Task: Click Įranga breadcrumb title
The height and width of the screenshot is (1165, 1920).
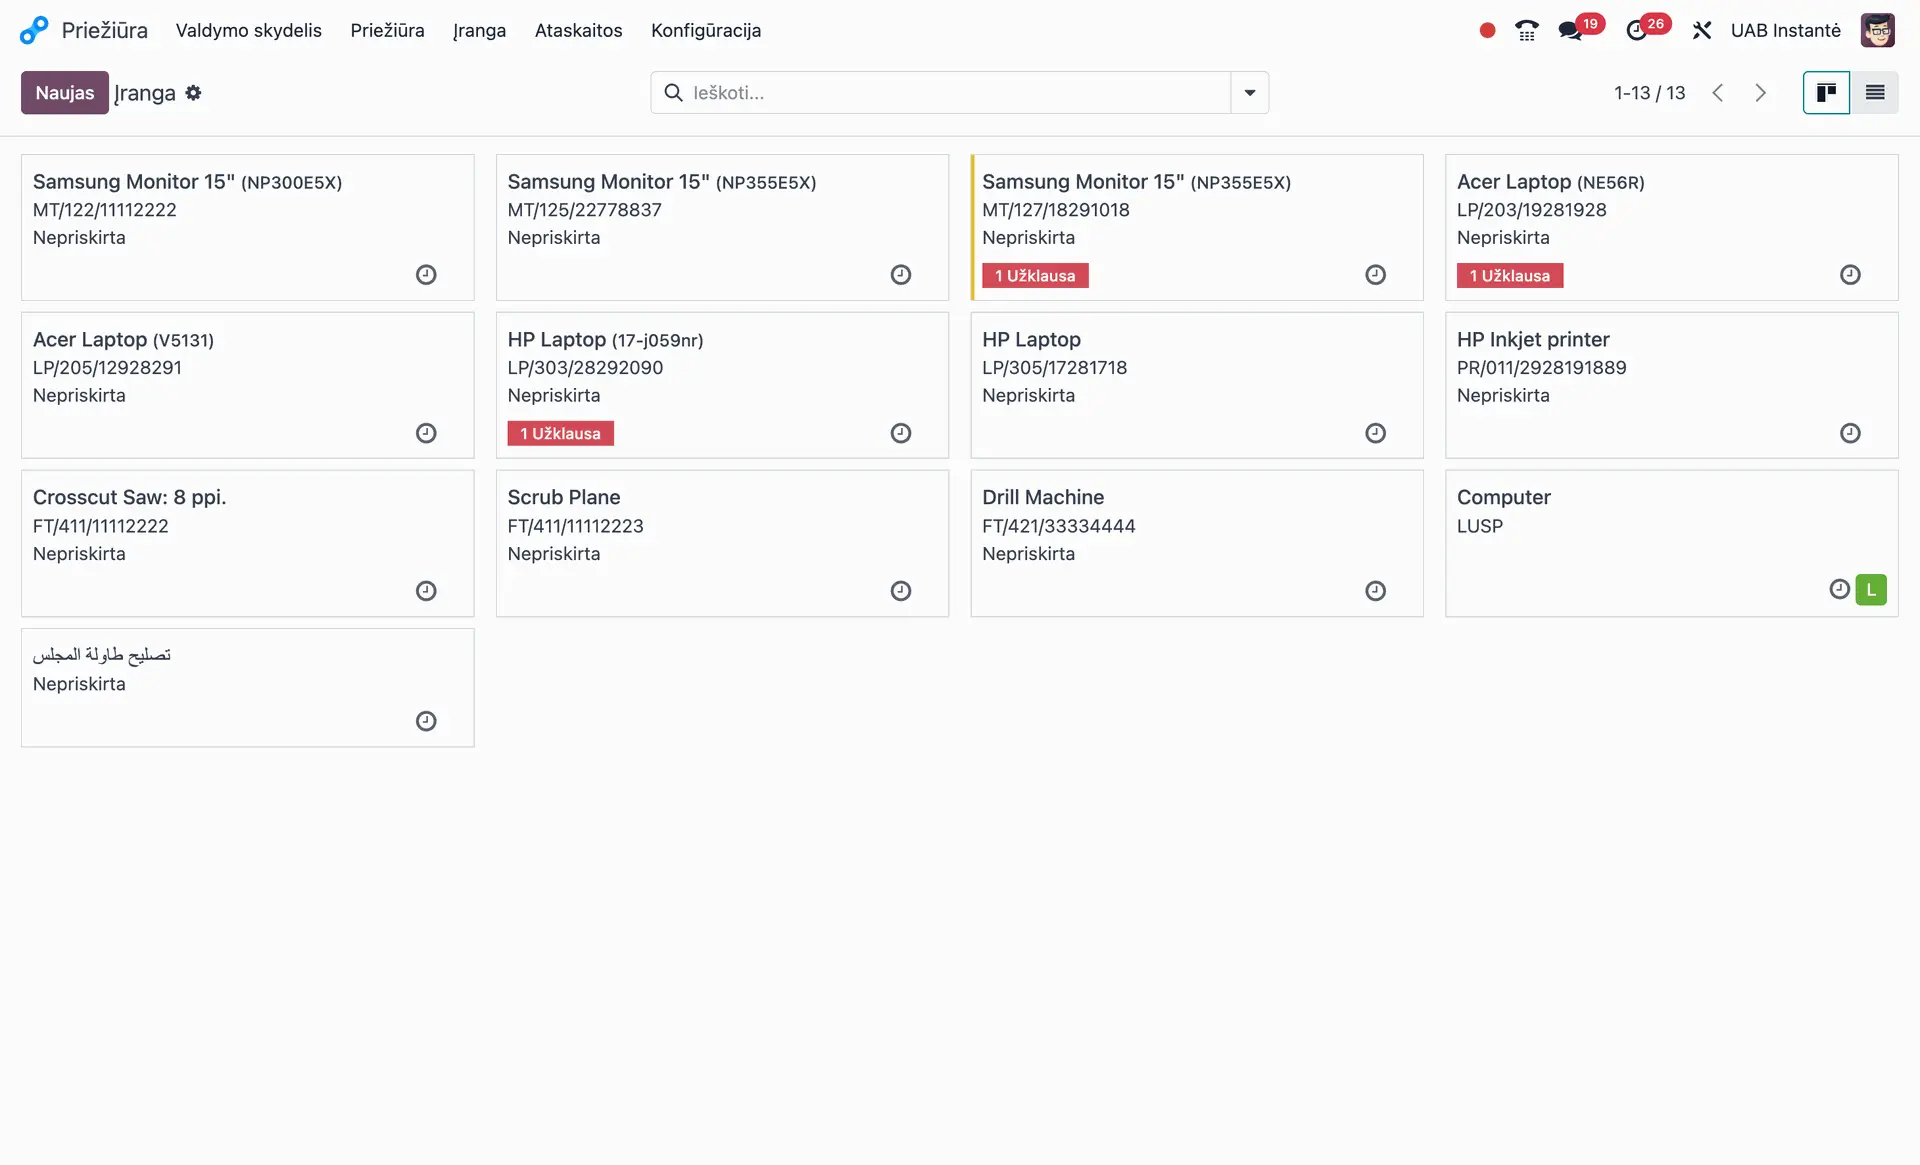Action: [145, 93]
